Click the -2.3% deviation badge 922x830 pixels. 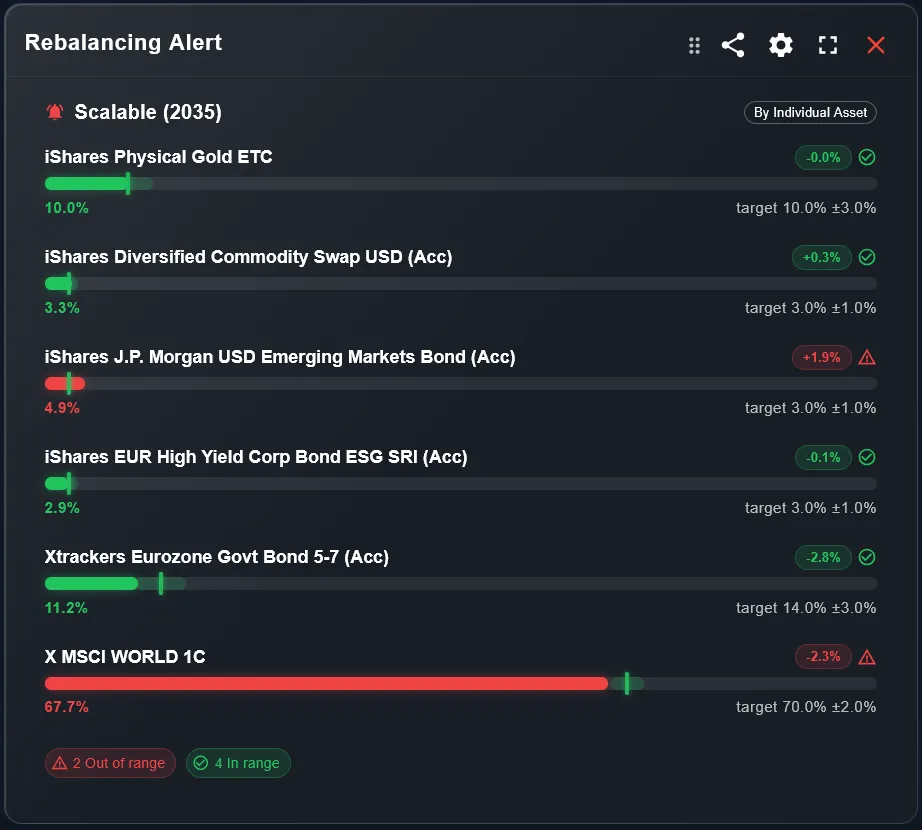822,657
